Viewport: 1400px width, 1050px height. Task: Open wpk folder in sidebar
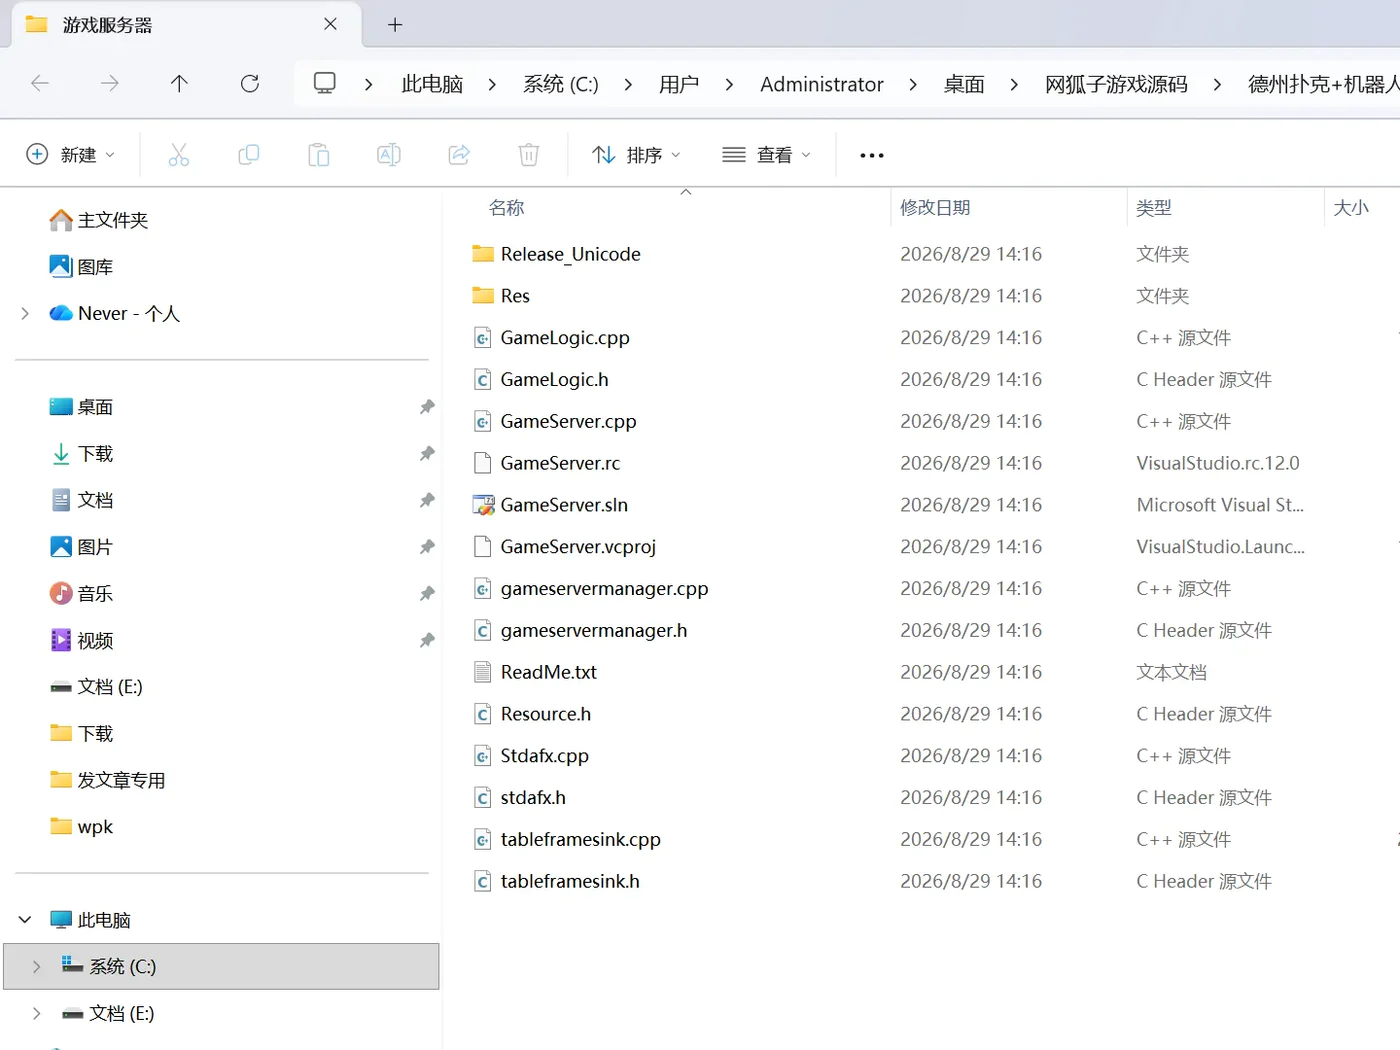(x=81, y=827)
